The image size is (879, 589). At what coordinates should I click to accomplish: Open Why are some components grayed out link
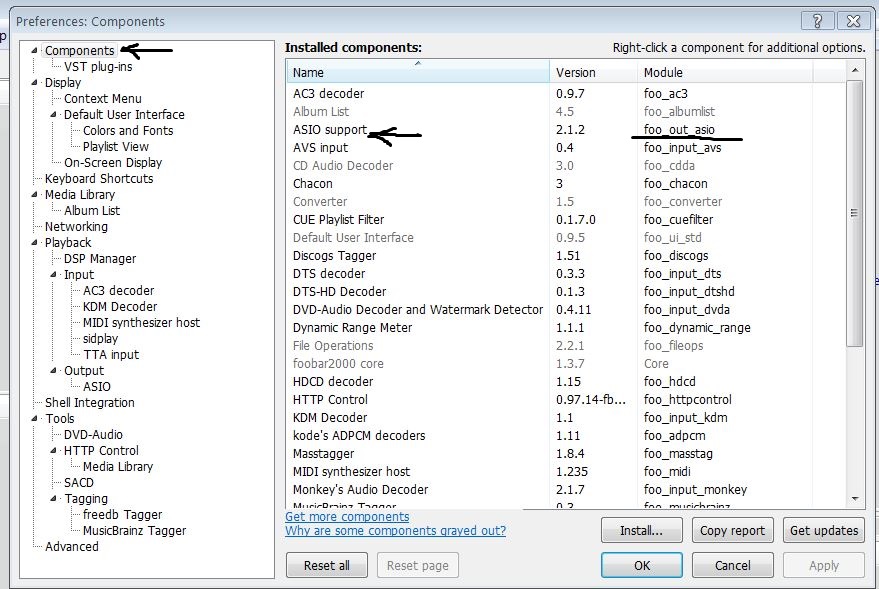[395, 531]
